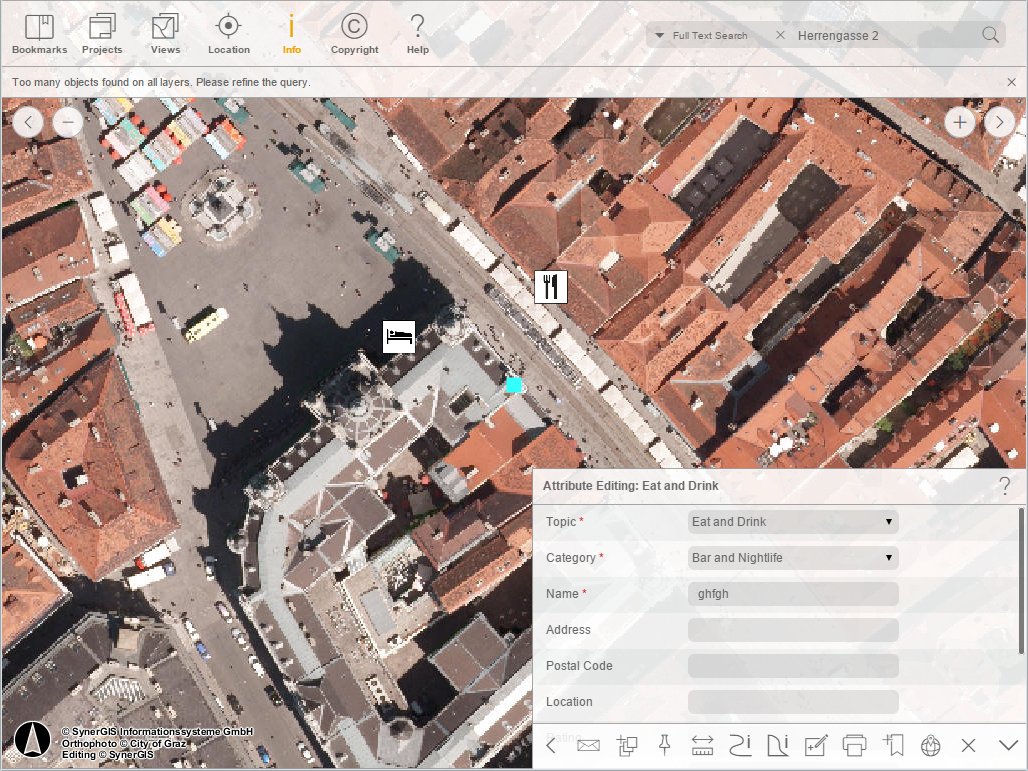Dismiss the 'Too many objects found' message
This screenshot has height=771, width=1028.
click(1011, 82)
